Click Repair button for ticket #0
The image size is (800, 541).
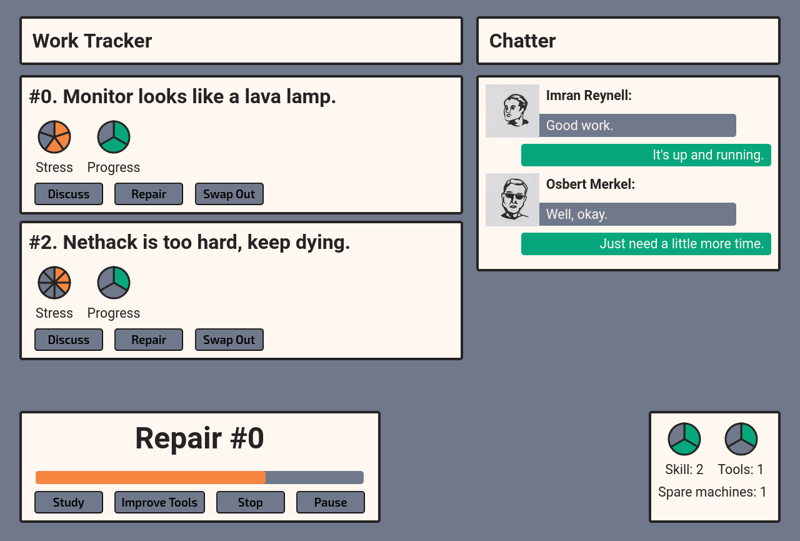point(148,194)
